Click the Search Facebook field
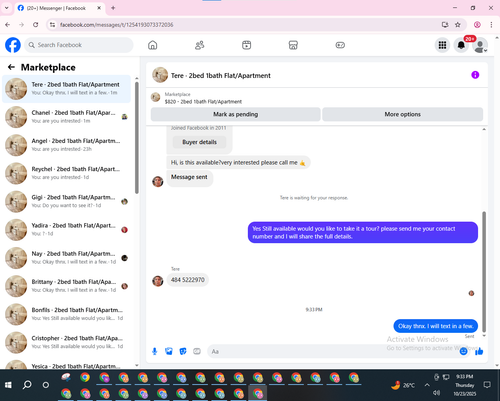The image size is (500, 401). coord(79,45)
